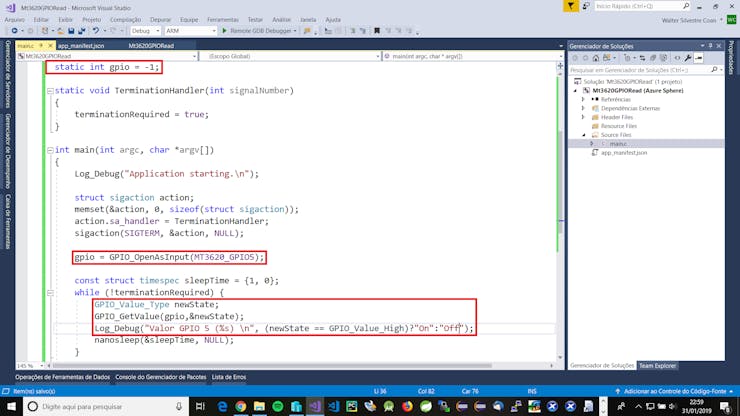
Task: Open the Editar menu
Action: [41, 20]
